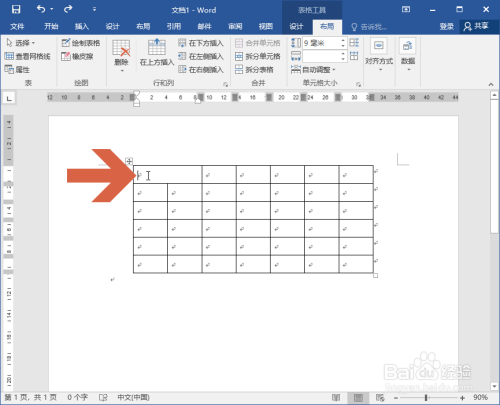Viewport: 500px width, 405px height.
Task: Open the Table Tools 设计 (Design) tab
Action: click(296, 26)
